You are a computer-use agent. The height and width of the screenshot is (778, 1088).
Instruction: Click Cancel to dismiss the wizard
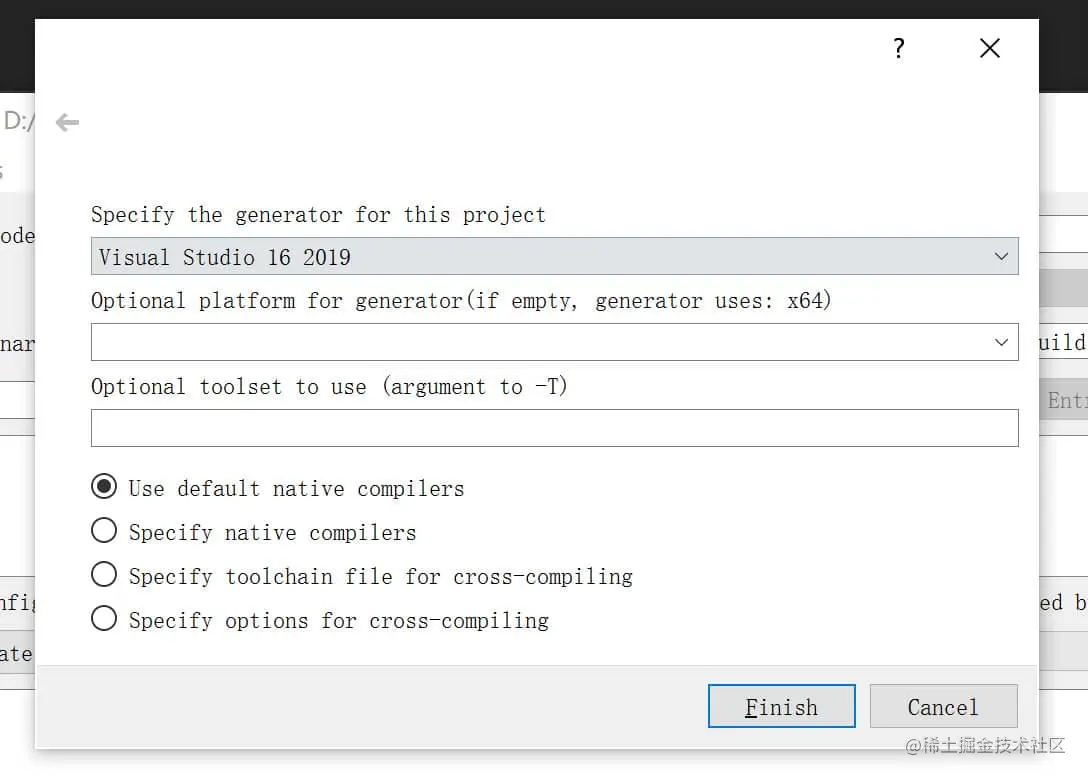[943, 706]
